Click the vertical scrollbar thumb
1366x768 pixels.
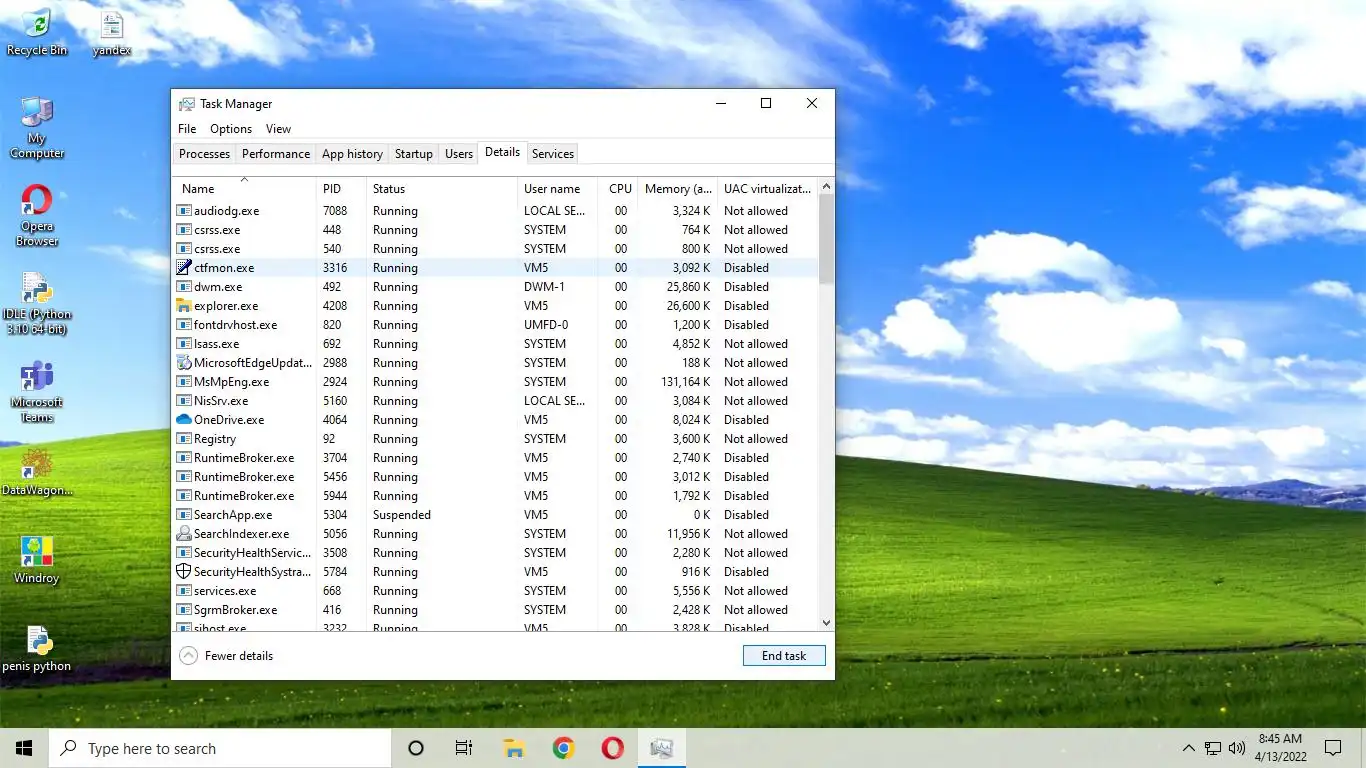click(826, 239)
